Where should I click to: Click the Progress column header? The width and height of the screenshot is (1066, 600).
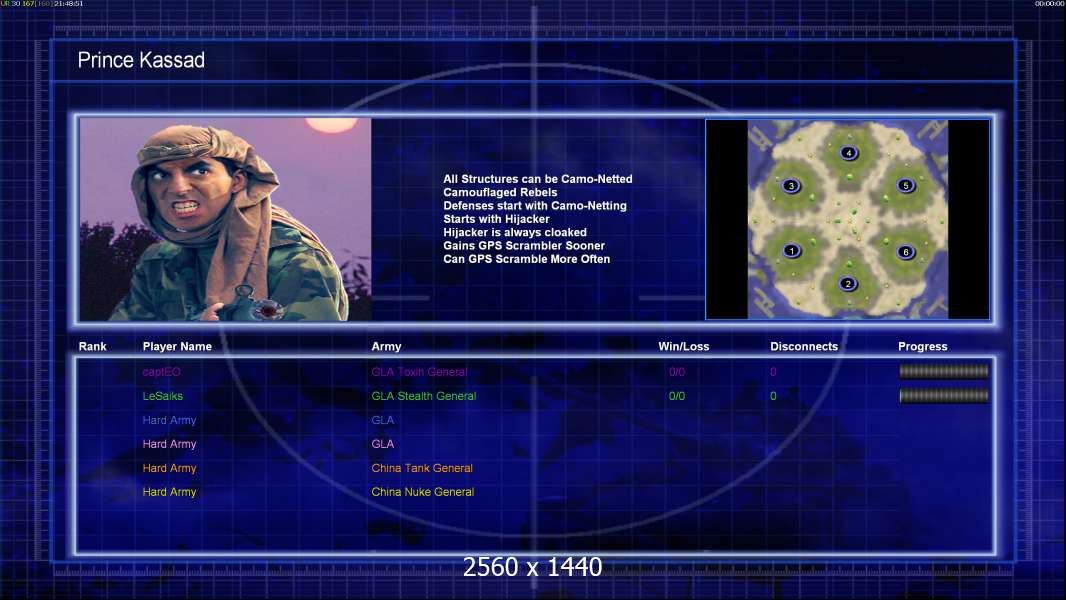tap(923, 347)
